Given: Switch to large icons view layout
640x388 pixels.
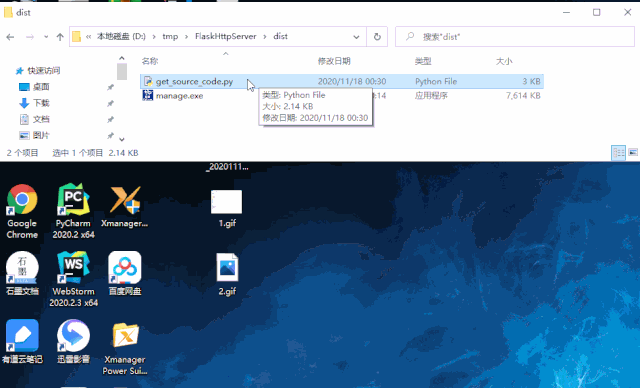Looking at the screenshot, I should (x=633, y=153).
